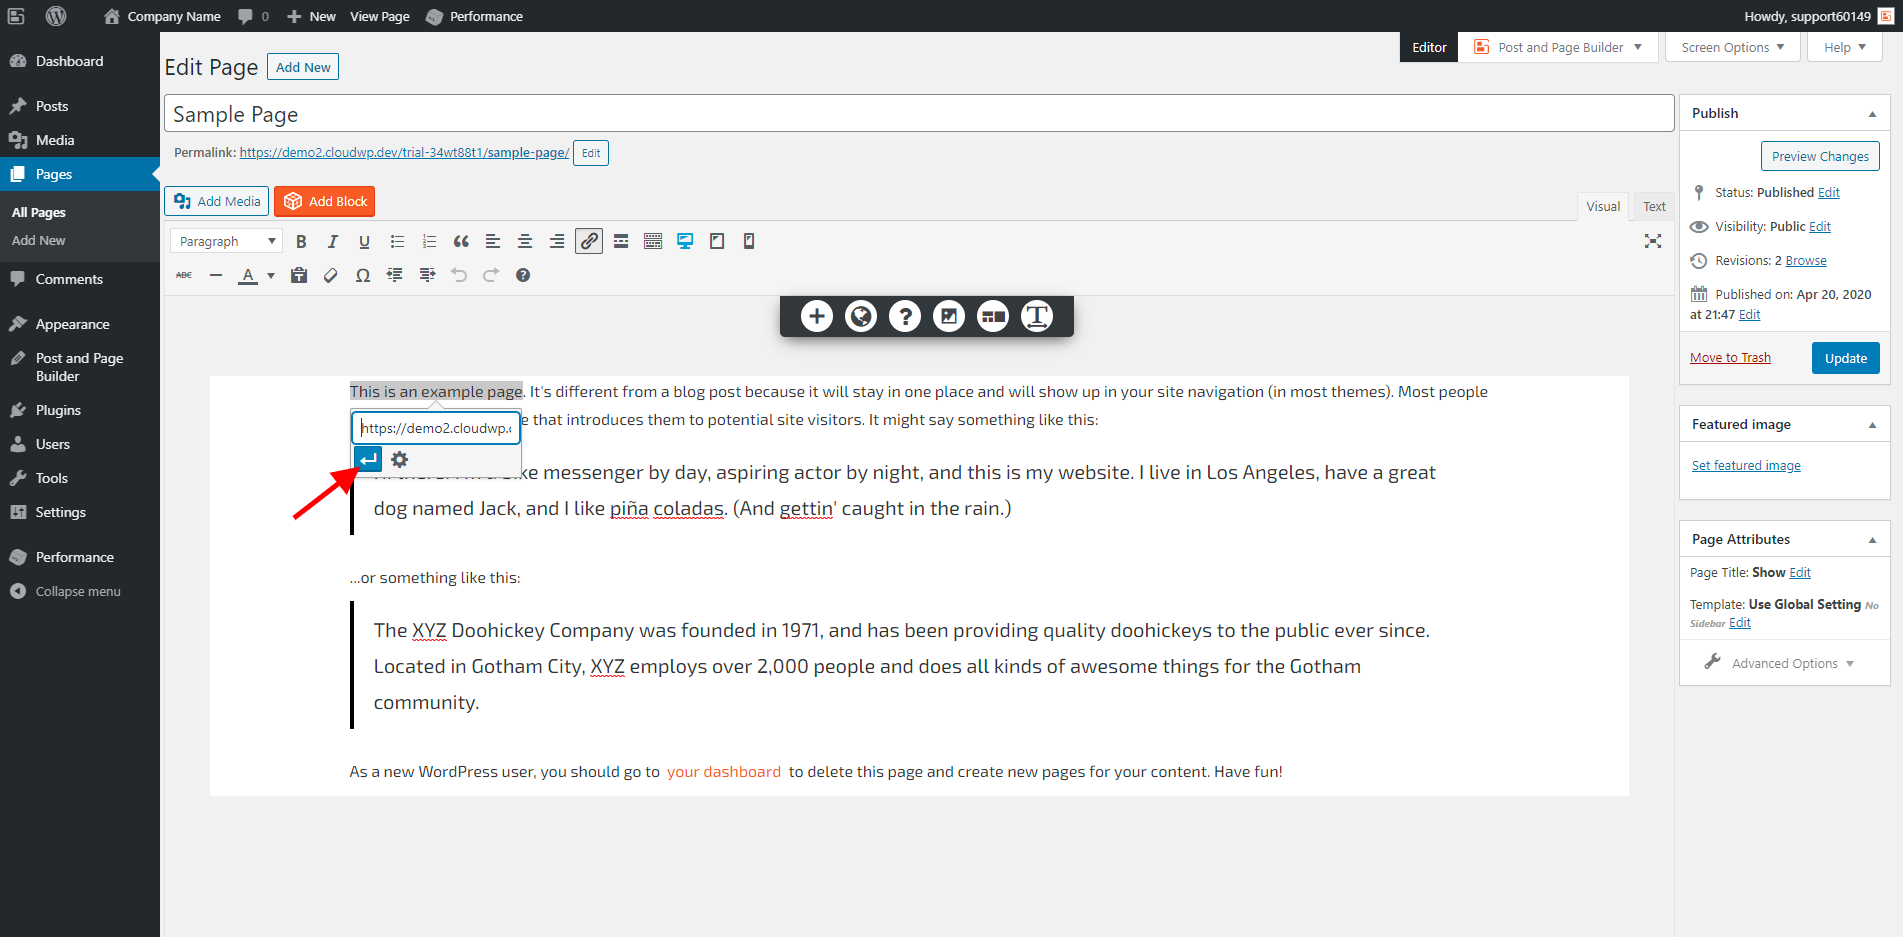The image size is (1903, 937).
Task: Insert a blockquote using the quote icon
Action: click(x=461, y=241)
